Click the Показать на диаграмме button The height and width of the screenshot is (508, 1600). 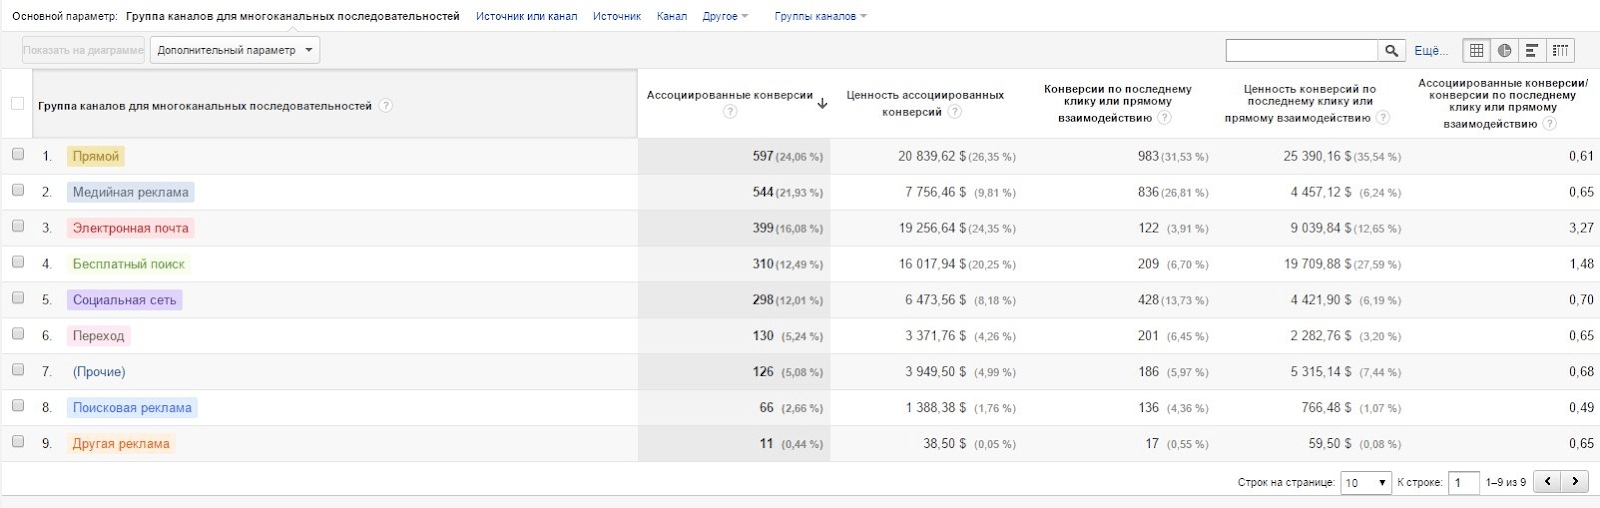[x=84, y=50]
